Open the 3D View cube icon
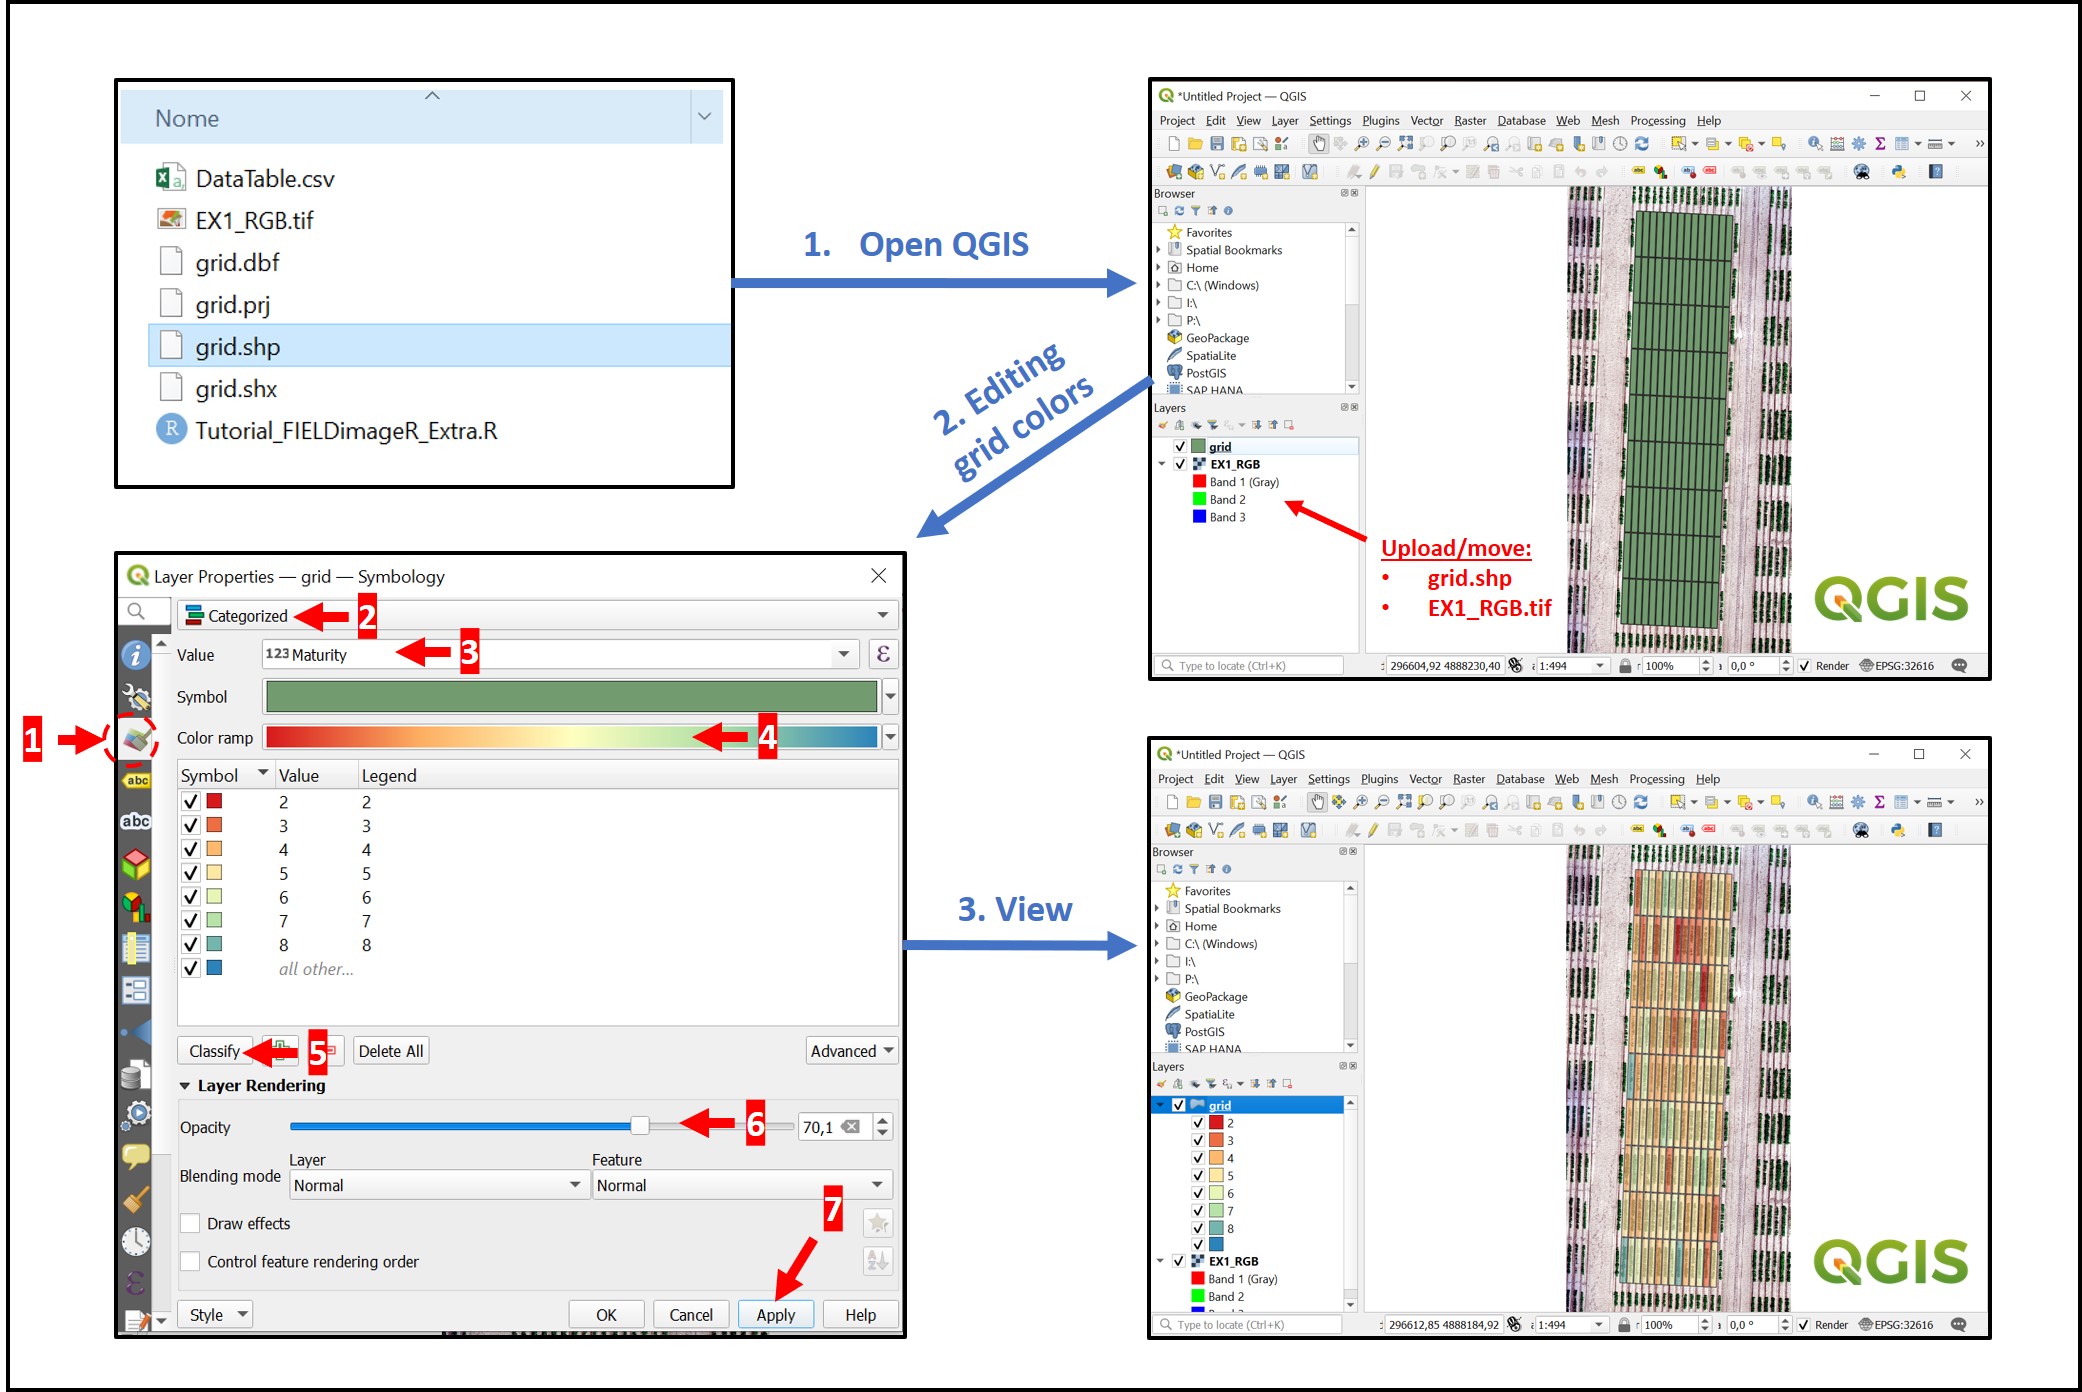Viewport: 2082px width, 1392px height. (x=136, y=863)
